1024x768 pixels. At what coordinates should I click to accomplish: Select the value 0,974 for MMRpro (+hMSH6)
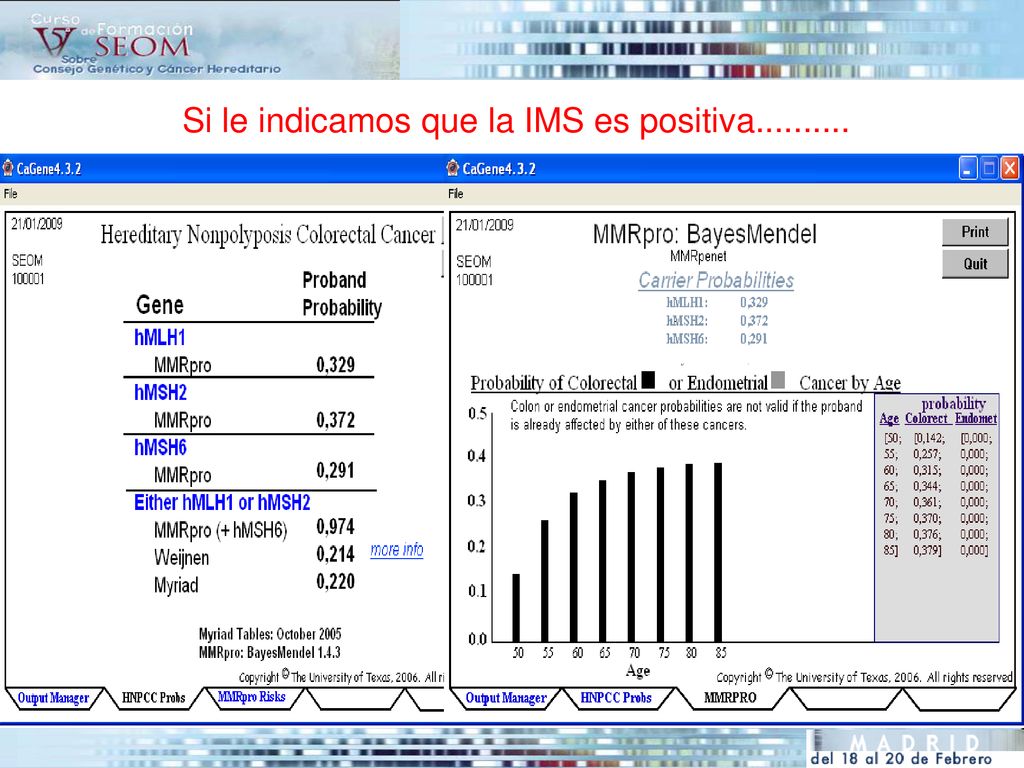336,526
